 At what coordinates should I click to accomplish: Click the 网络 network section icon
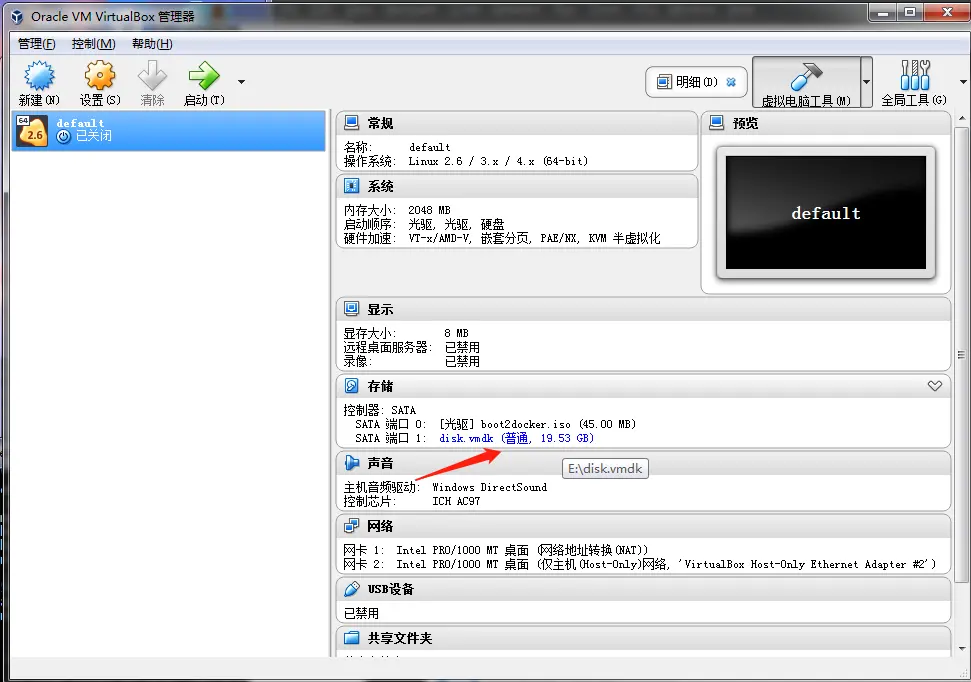[x=351, y=526]
